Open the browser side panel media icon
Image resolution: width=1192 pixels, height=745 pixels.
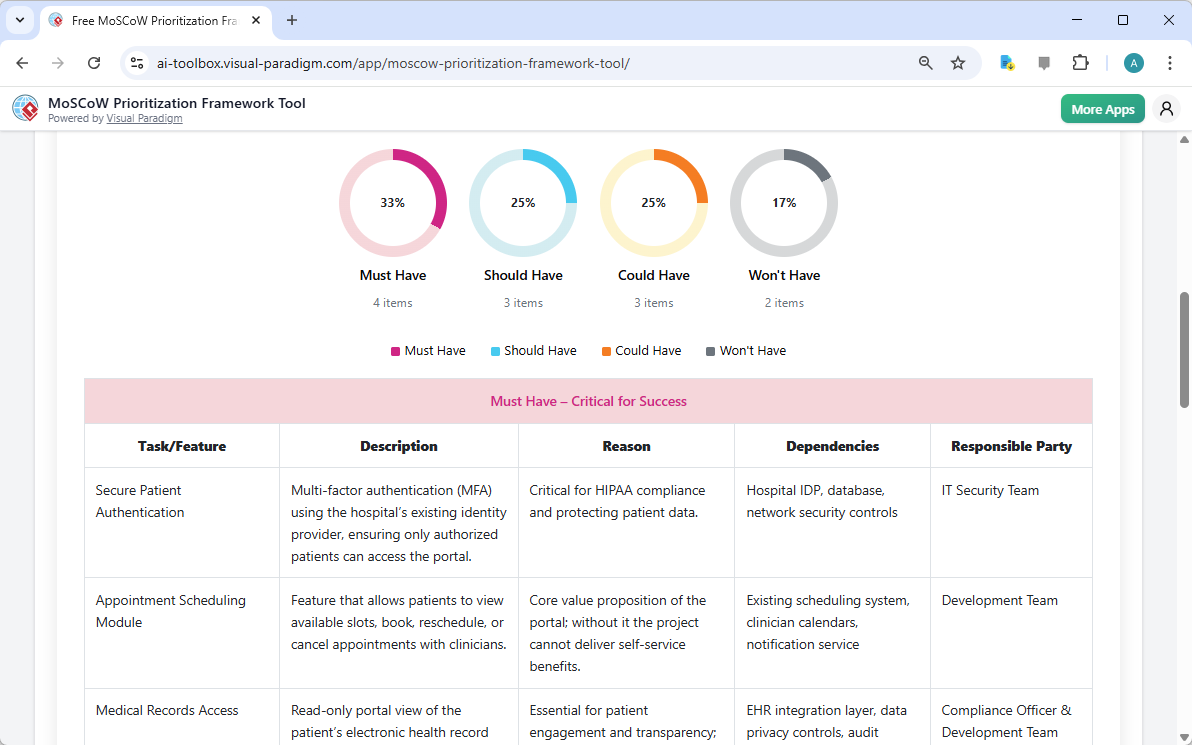pyautogui.click(x=1044, y=62)
